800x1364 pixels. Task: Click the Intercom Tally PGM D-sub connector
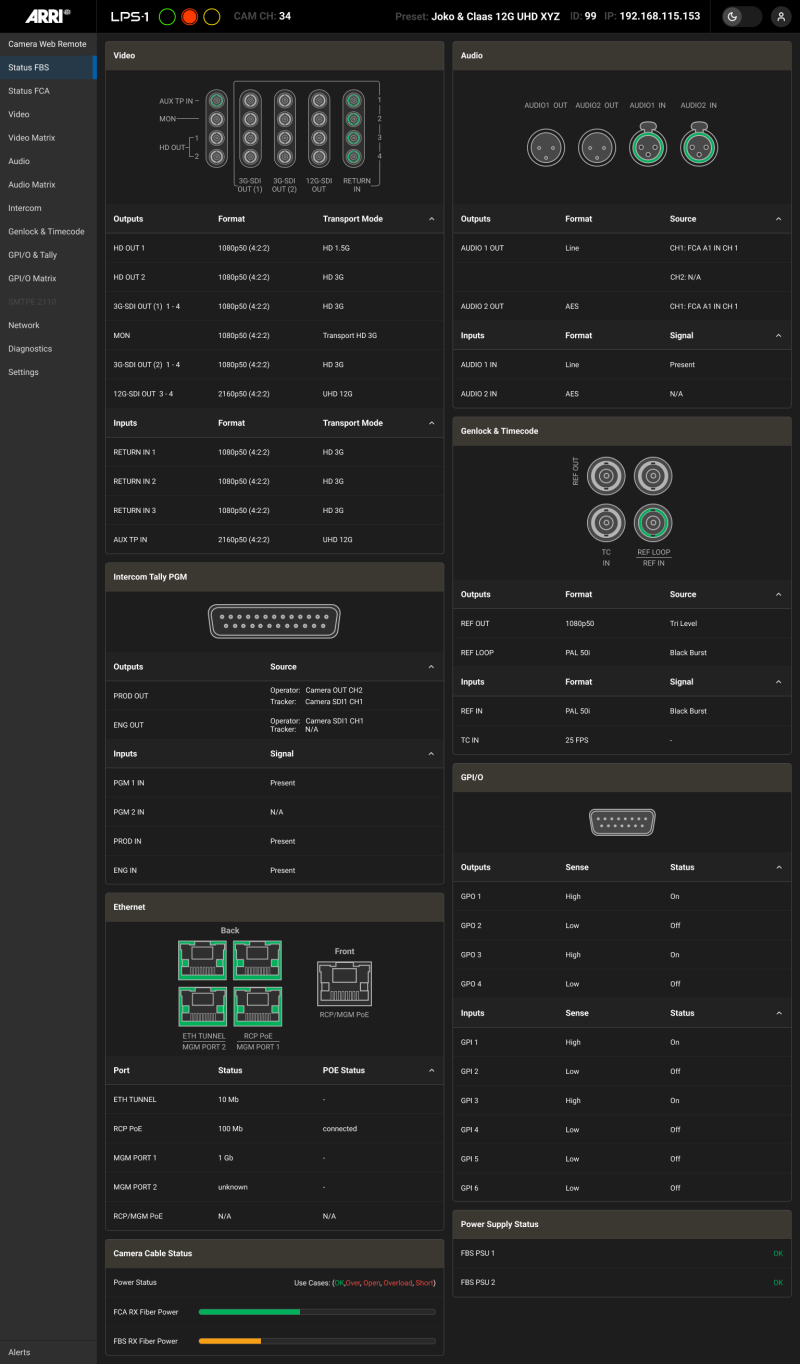pyautogui.click(x=273, y=621)
